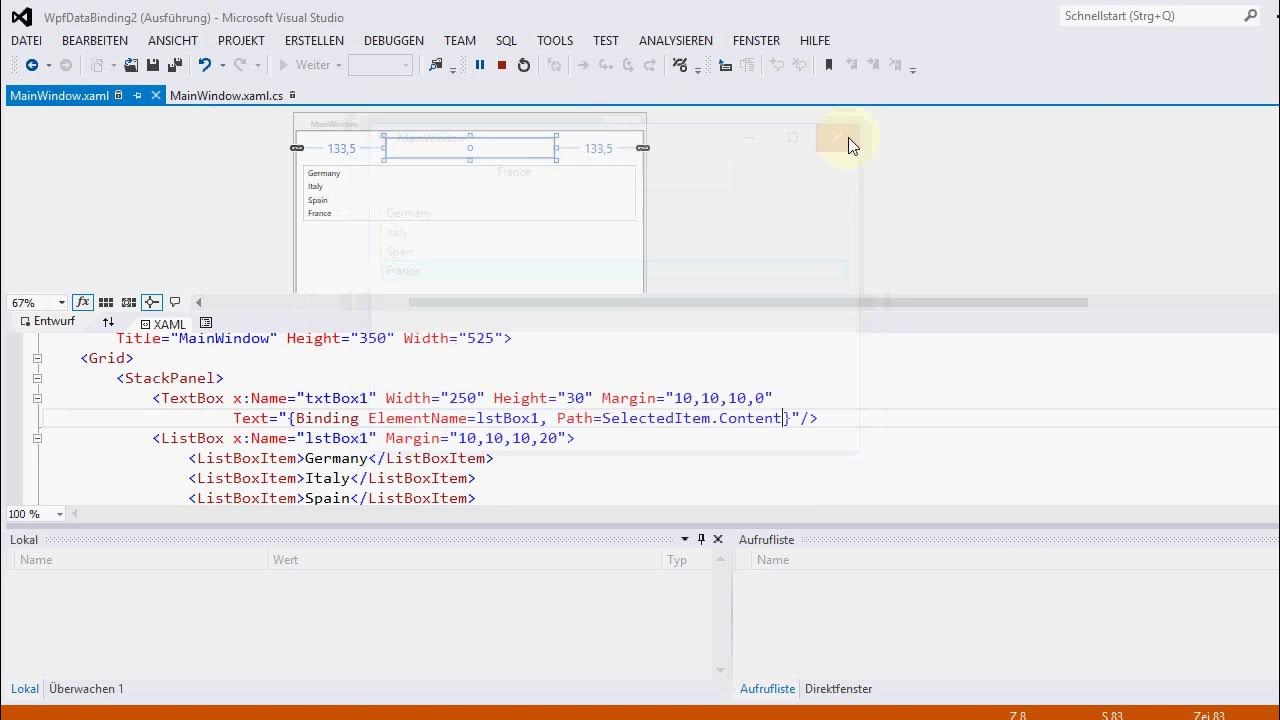Switch to the MainWindow.xaml.cs tab
The image size is (1280, 720).
[227, 96]
